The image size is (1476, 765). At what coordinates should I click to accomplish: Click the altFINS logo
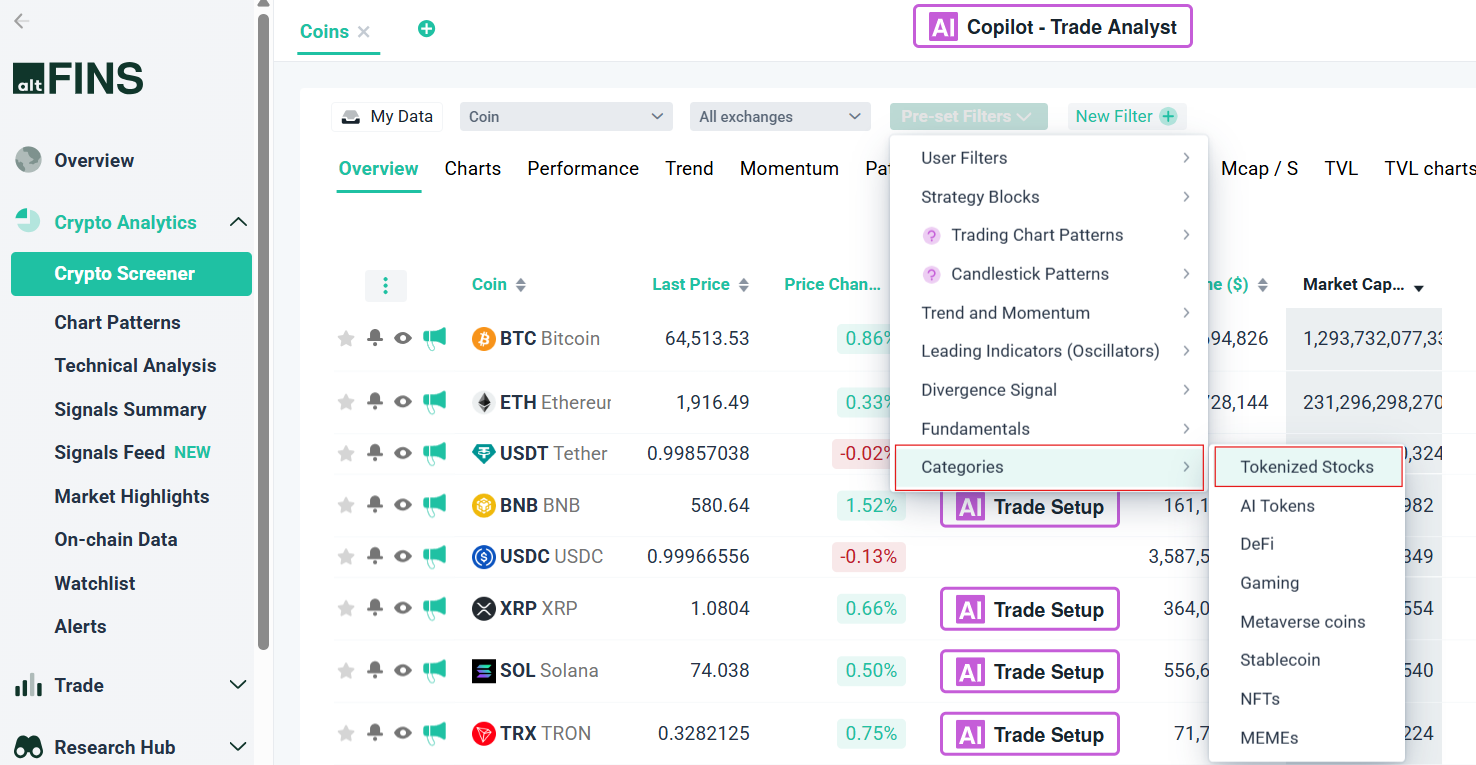coord(78,79)
